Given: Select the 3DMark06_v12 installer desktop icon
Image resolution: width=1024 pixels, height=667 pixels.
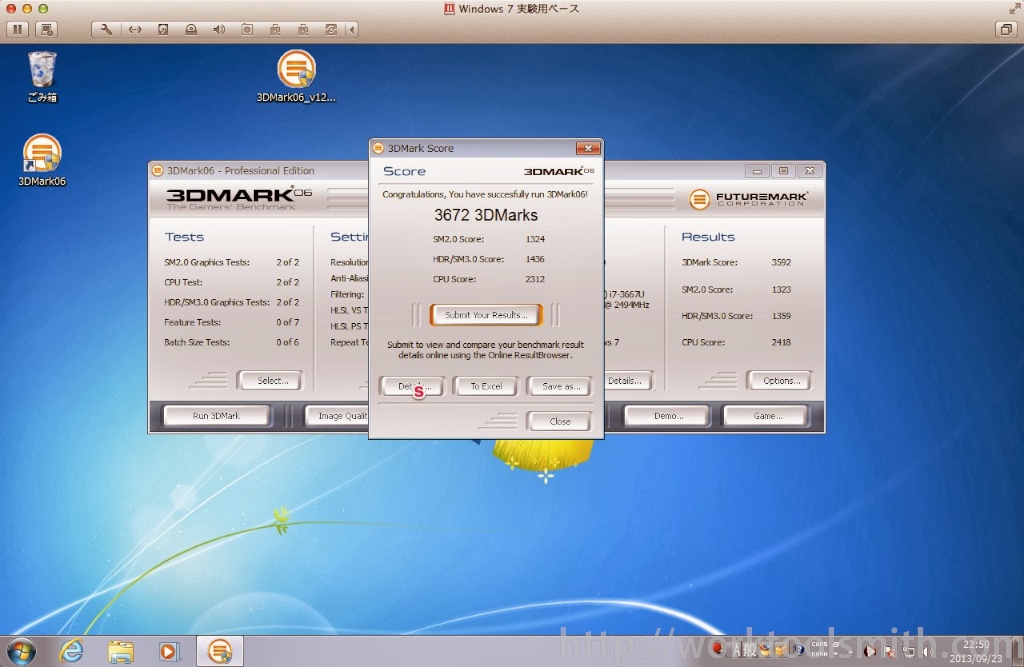Looking at the screenshot, I should pyautogui.click(x=296, y=76).
